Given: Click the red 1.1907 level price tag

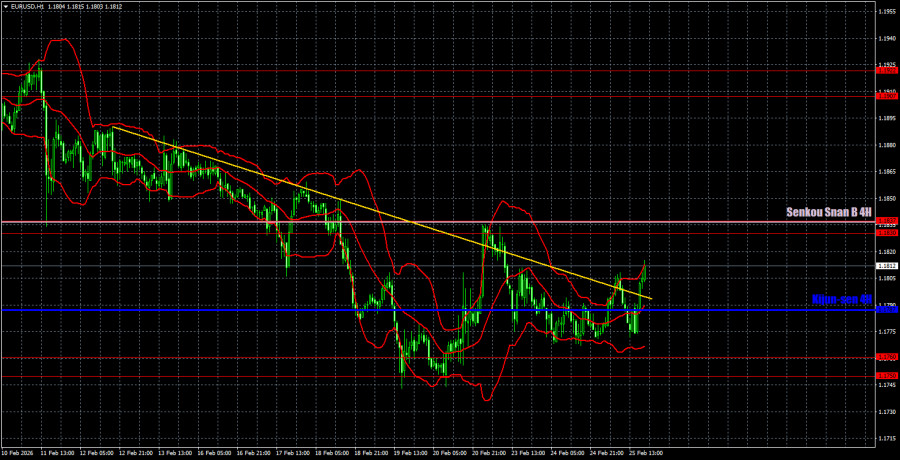Looking at the screenshot, I should click(x=887, y=96).
